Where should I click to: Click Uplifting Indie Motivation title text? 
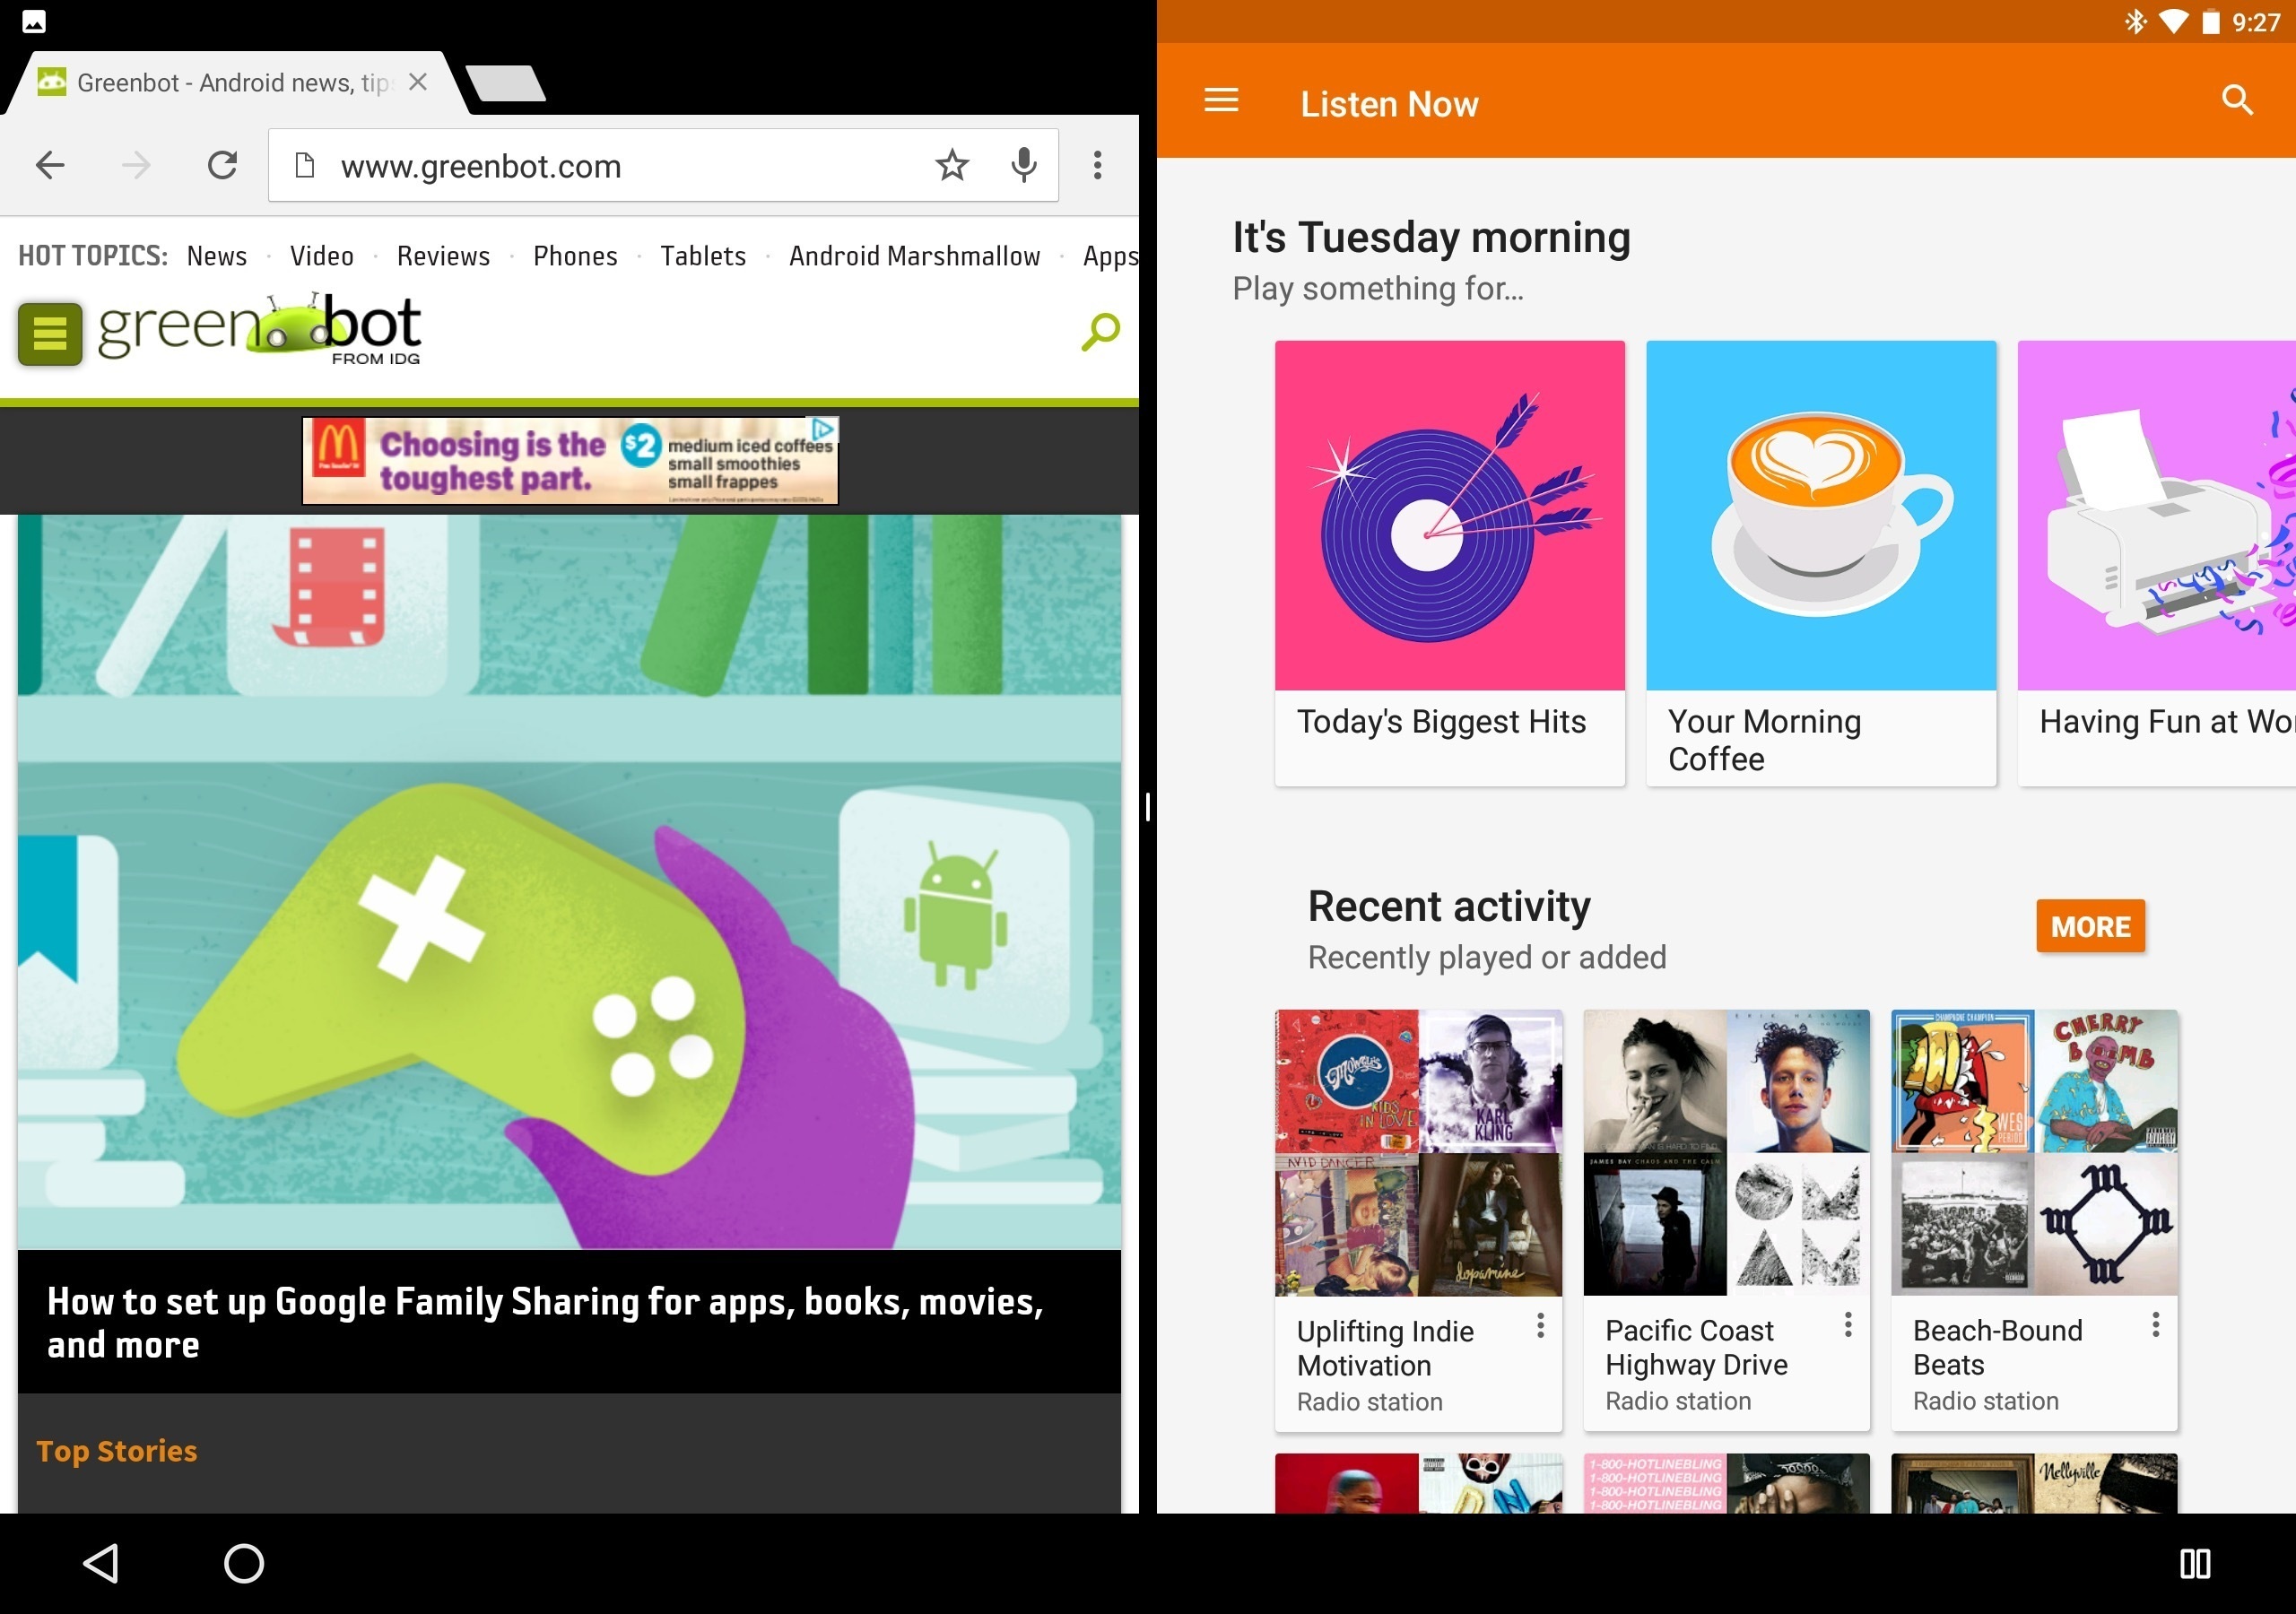pyautogui.click(x=1385, y=1348)
